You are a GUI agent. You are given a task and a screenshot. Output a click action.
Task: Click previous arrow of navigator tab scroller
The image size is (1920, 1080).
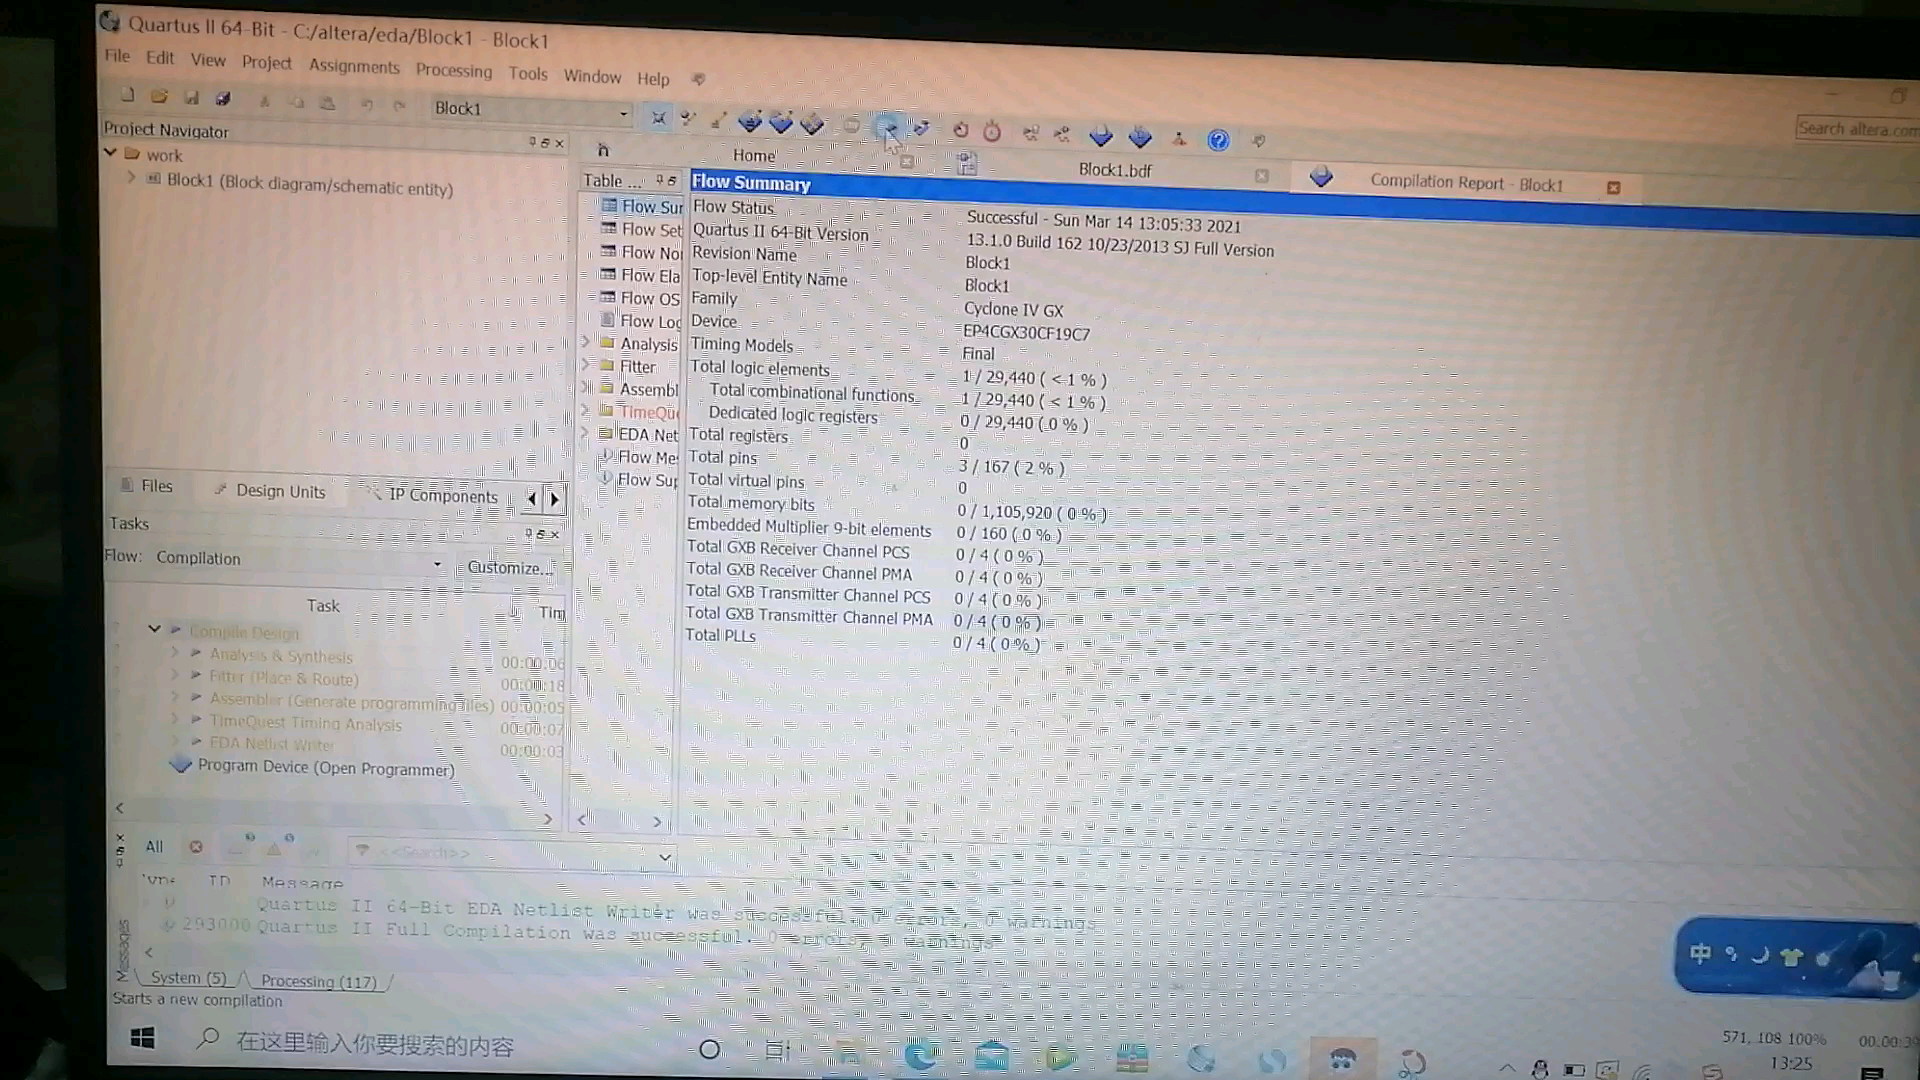pyautogui.click(x=531, y=498)
